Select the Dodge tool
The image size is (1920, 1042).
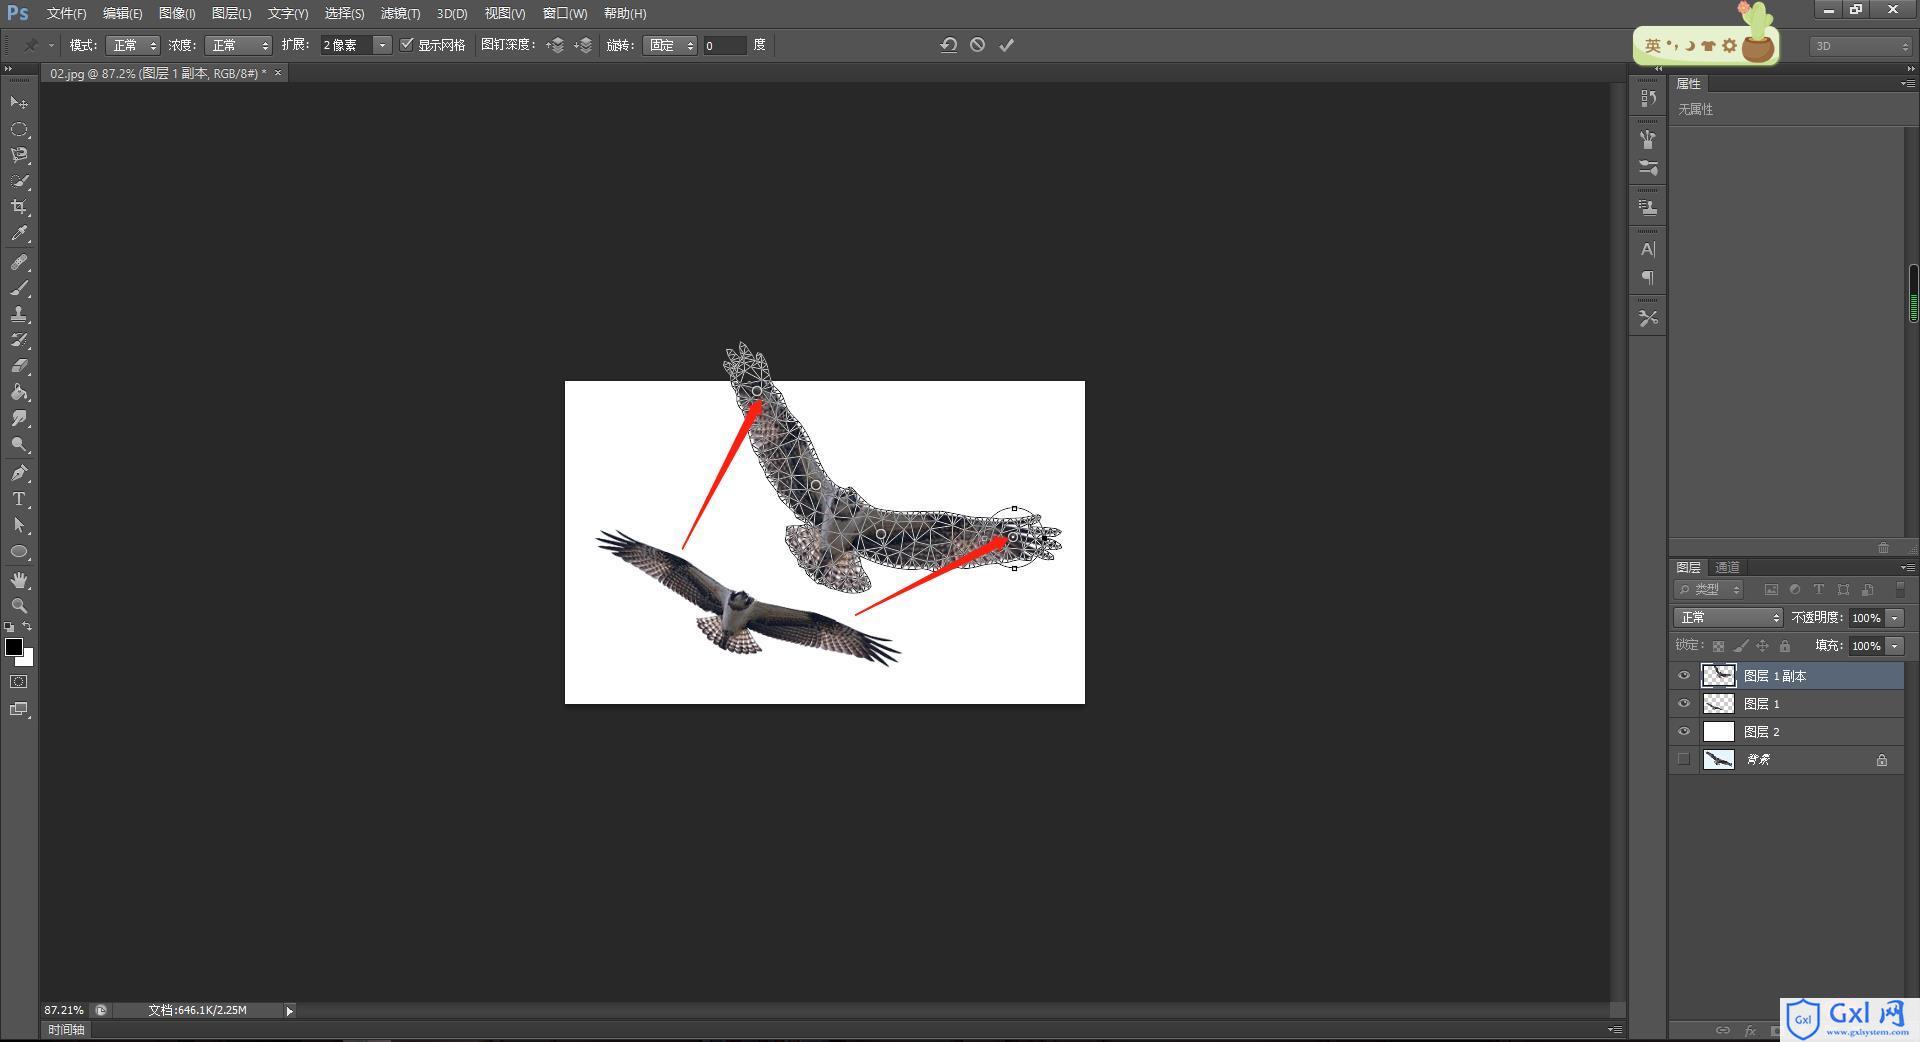click(x=19, y=444)
